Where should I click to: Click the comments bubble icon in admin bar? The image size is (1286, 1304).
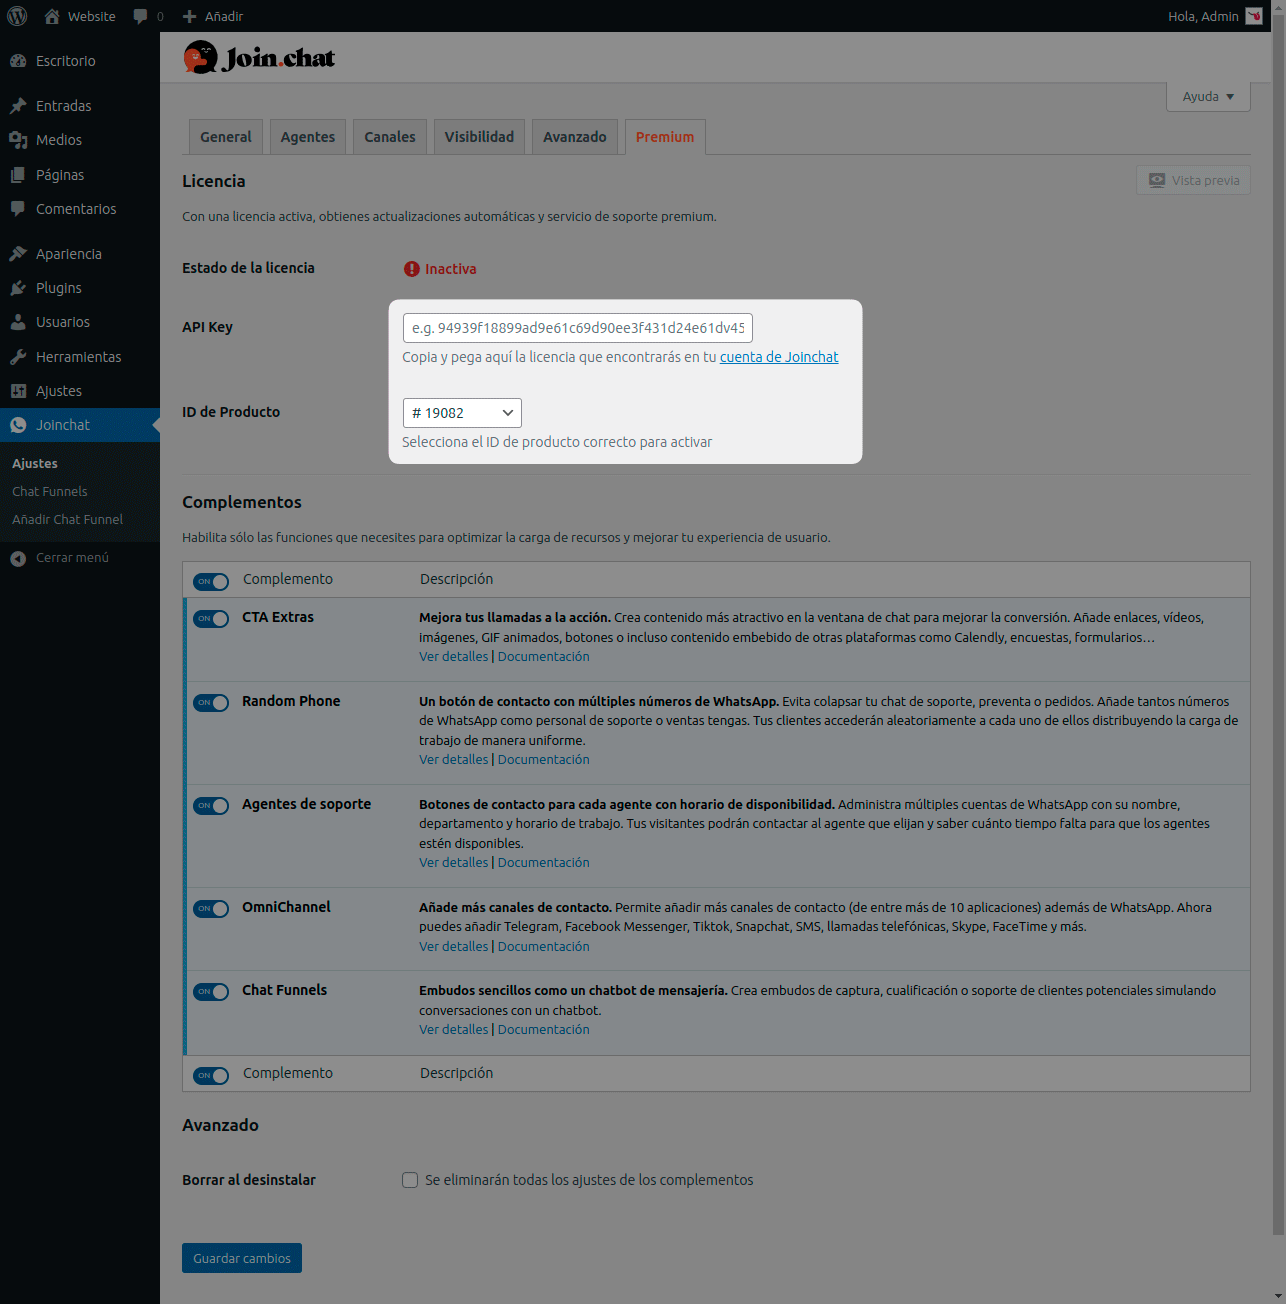point(140,16)
